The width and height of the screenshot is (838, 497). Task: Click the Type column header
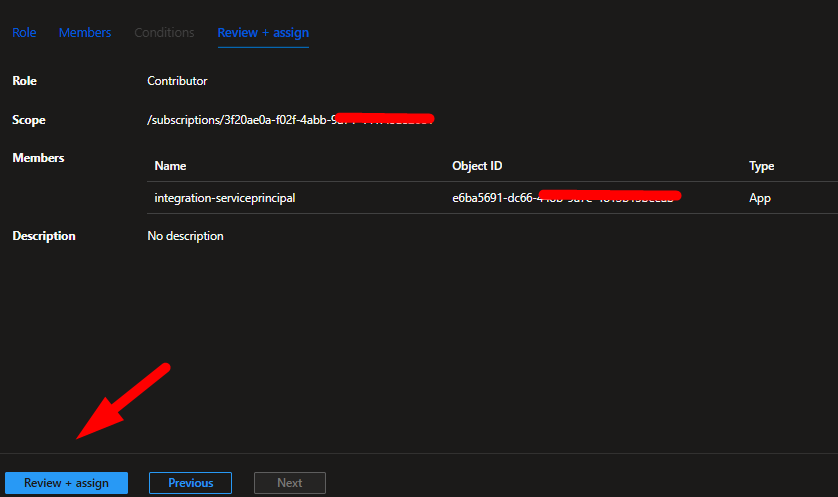pyautogui.click(x=762, y=166)
